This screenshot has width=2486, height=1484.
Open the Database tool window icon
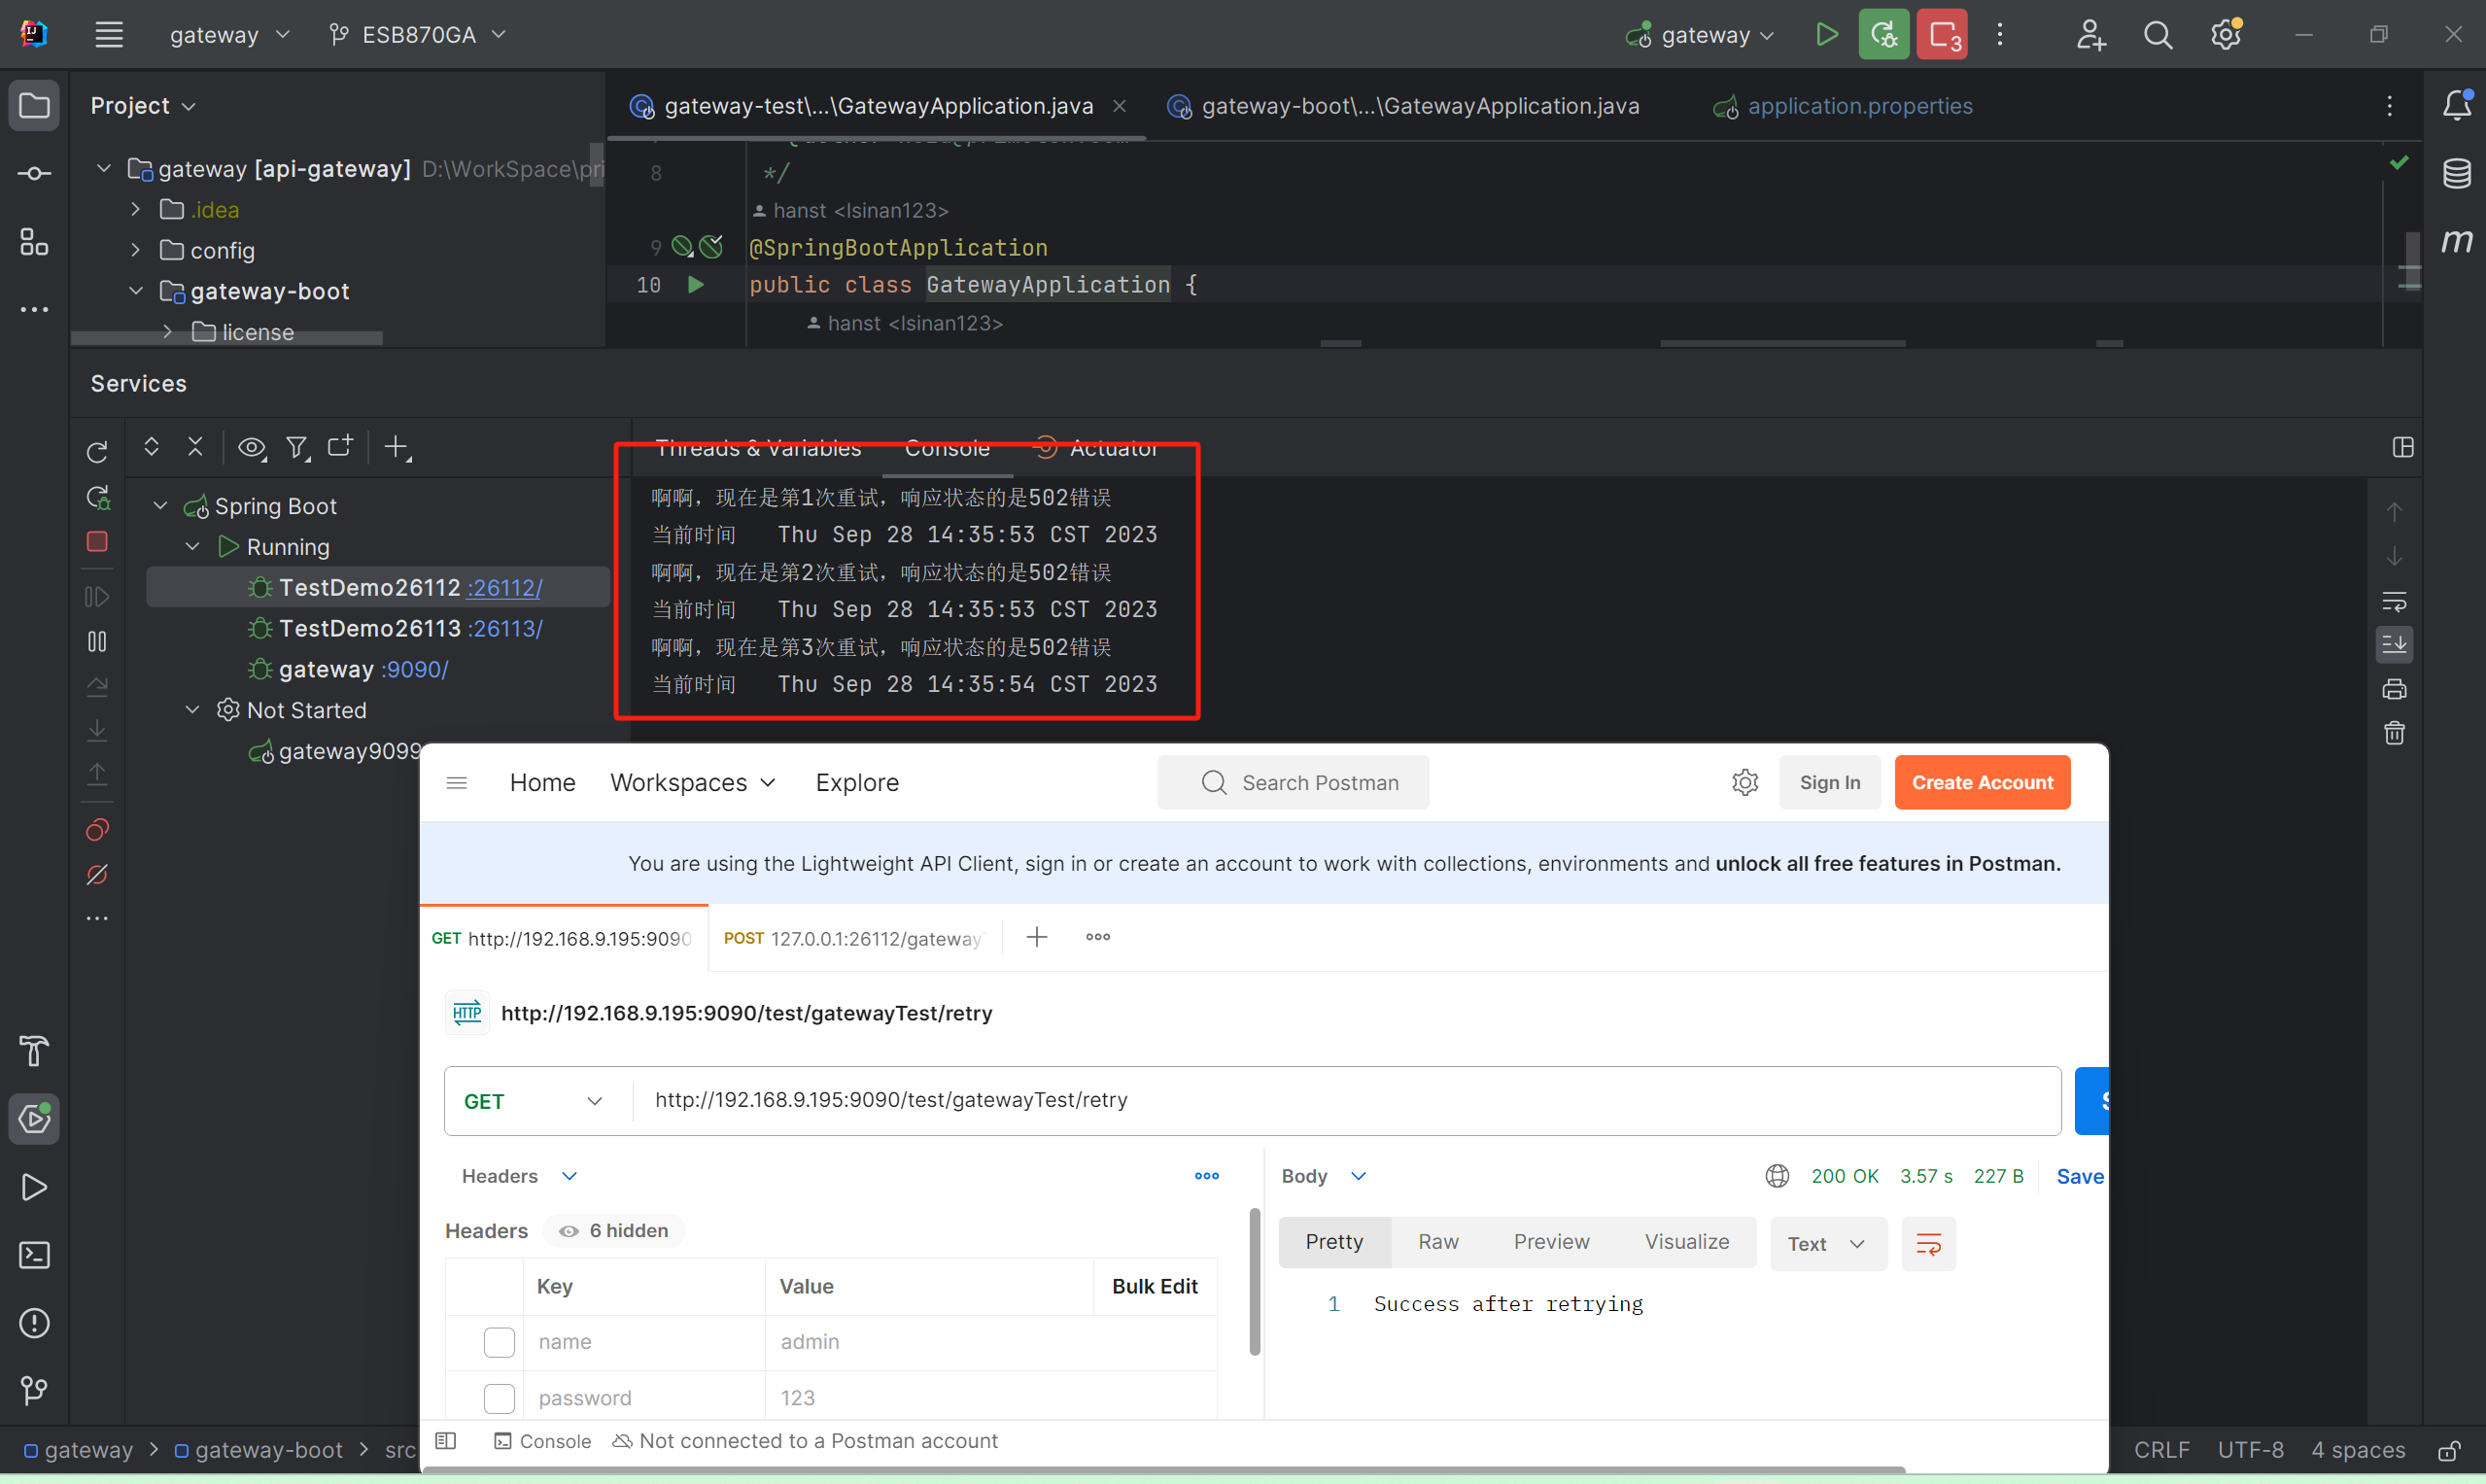[2456, 174]
